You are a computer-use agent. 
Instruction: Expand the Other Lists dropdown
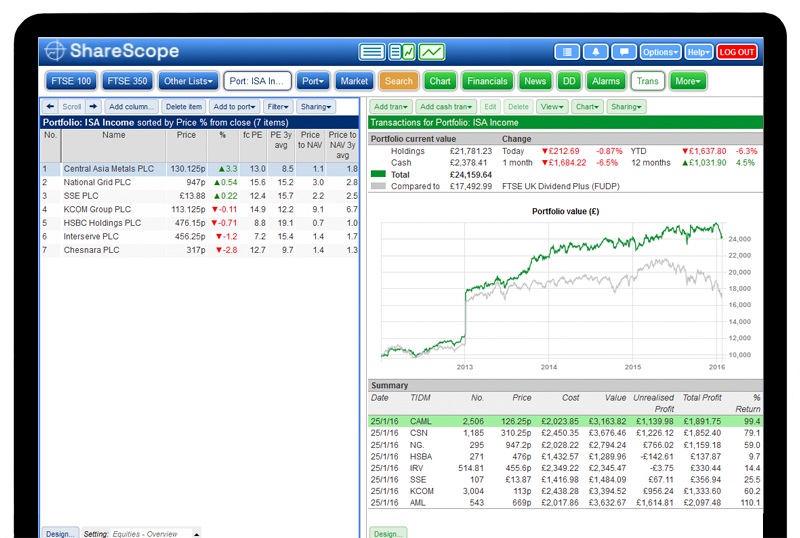coord(188,81)
